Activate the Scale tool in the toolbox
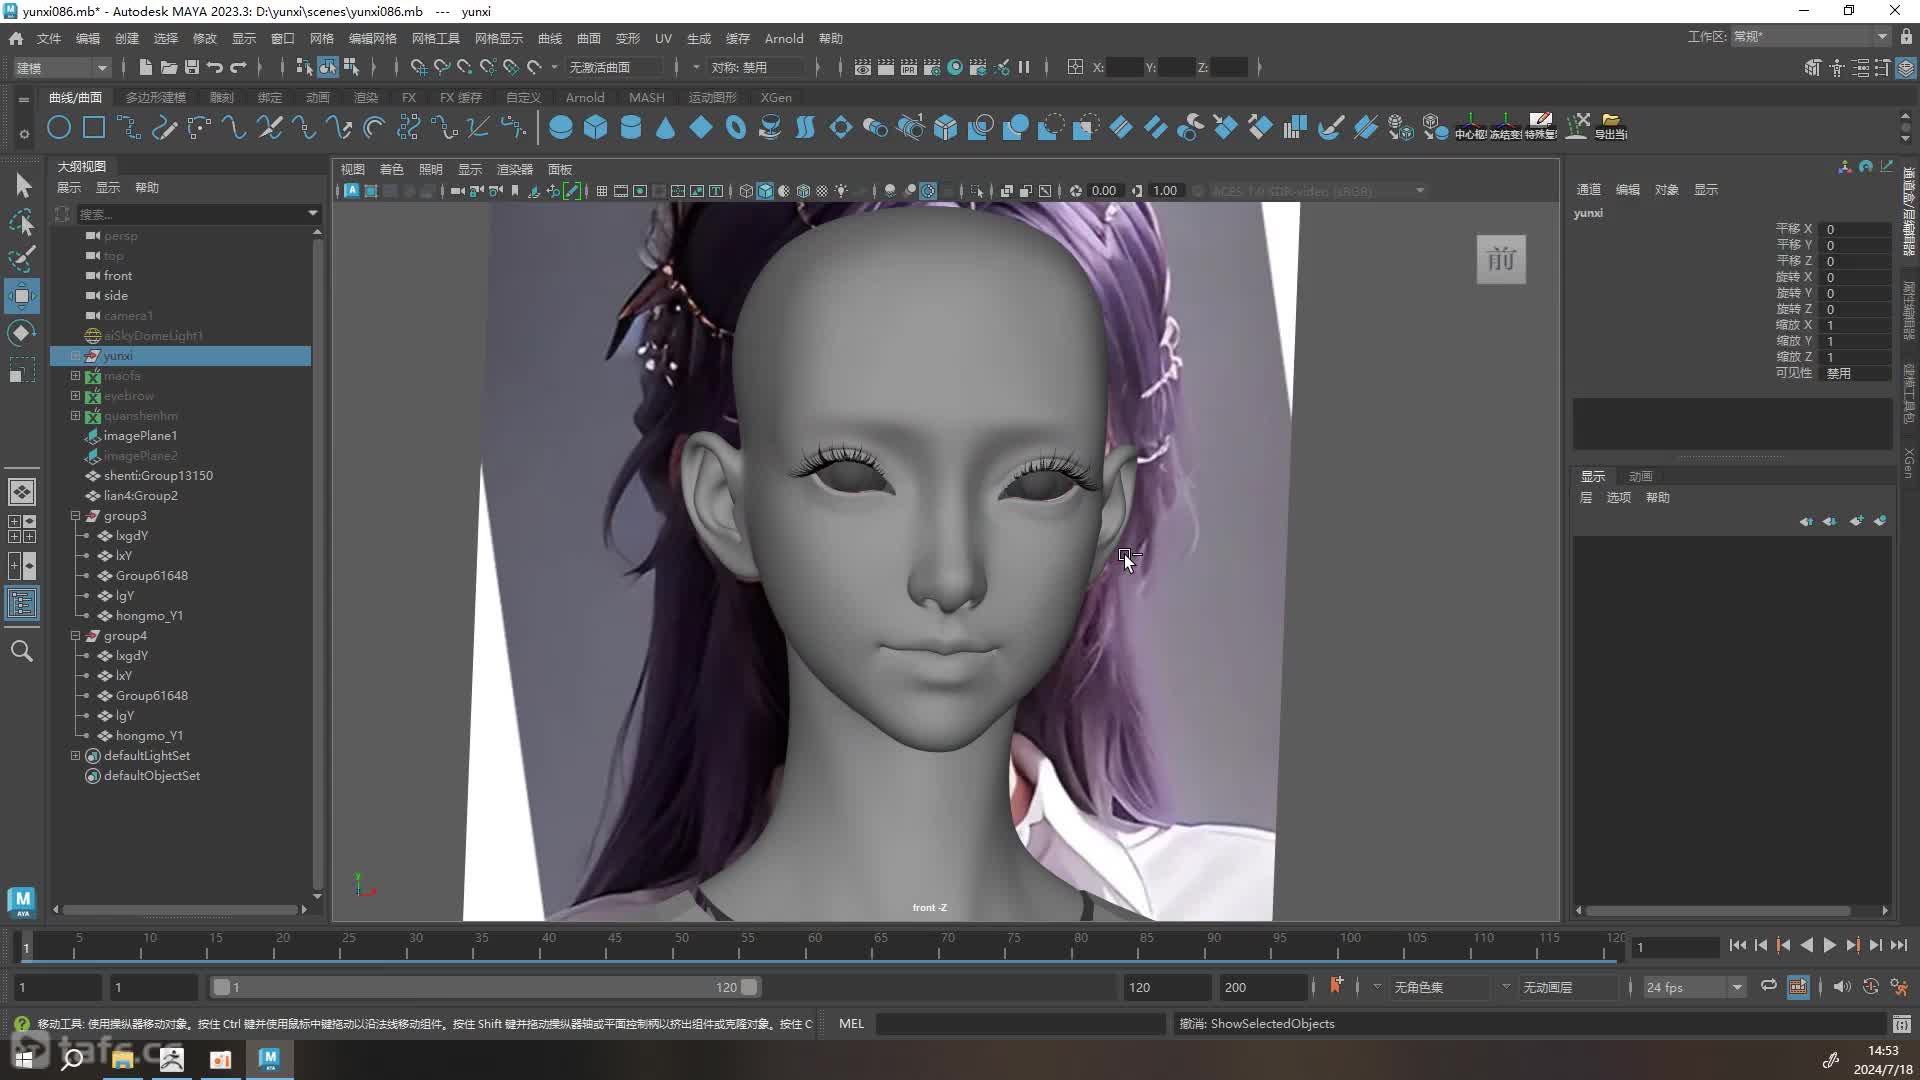 click(22, 370)
